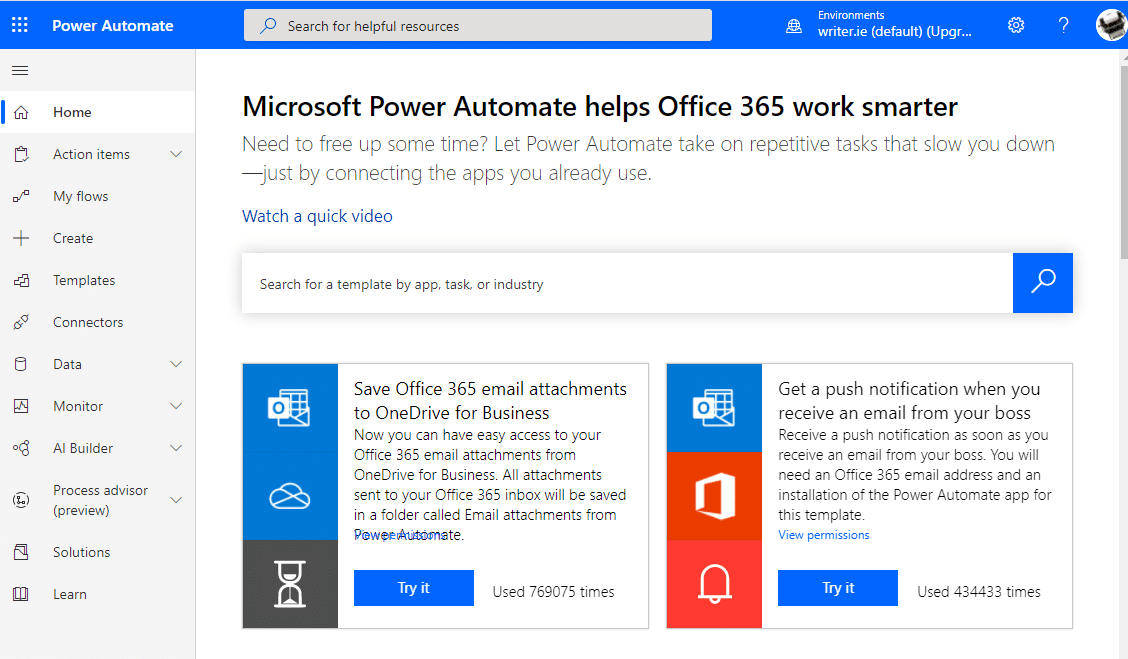The image size is (1128, 659).
Task: Open the Get a push notification card title
Action: pos(909,401)
